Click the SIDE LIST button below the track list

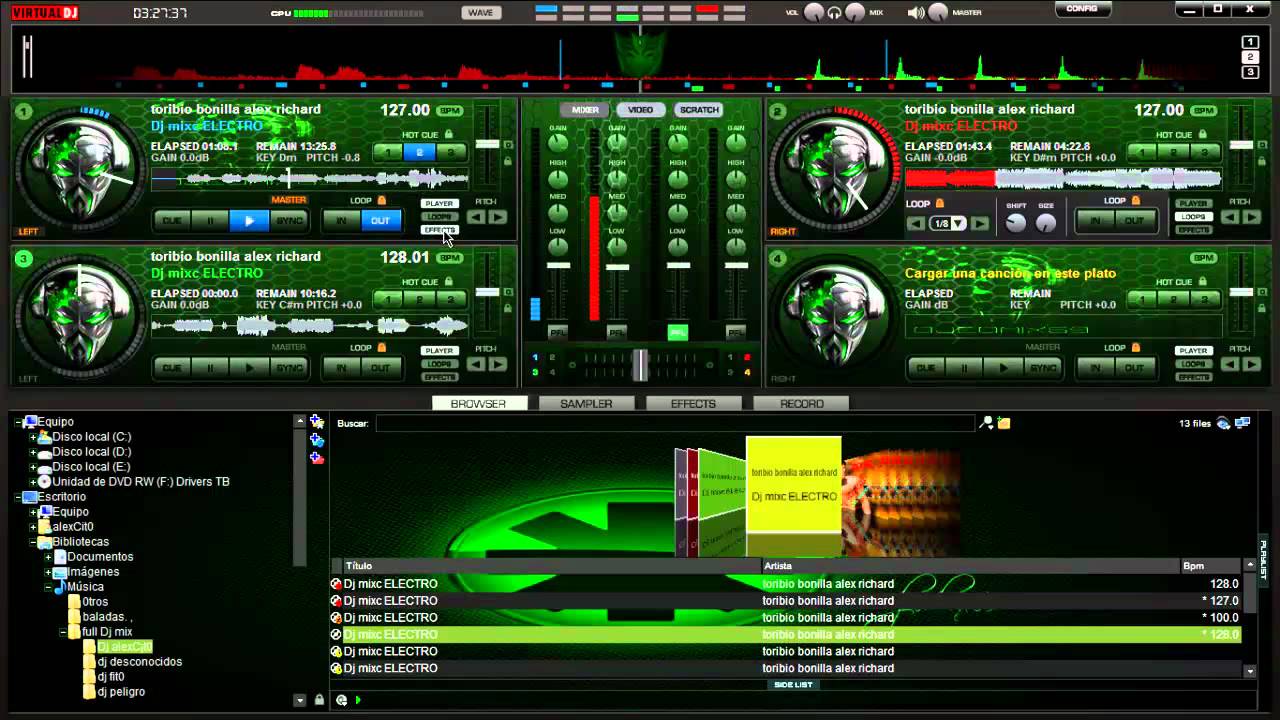pos(793,685)
